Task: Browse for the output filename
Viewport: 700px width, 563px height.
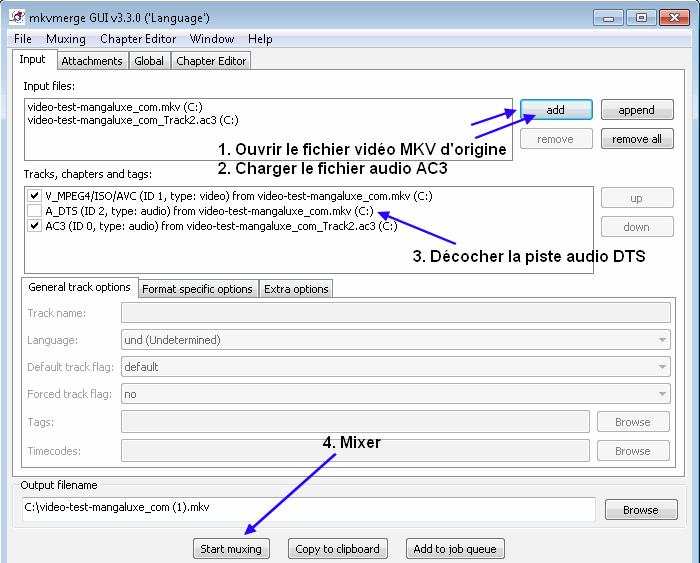Action: [x=640, y=510]
